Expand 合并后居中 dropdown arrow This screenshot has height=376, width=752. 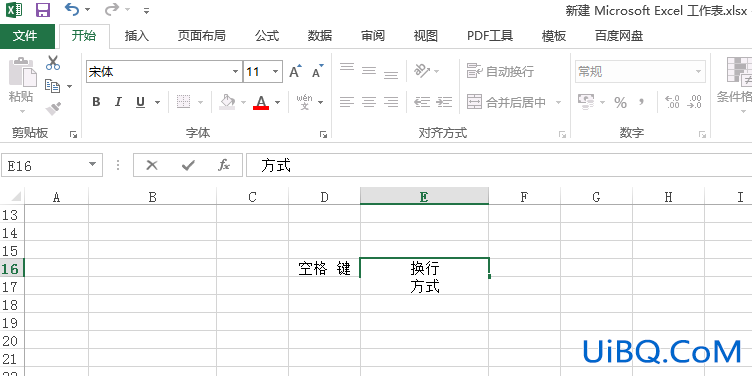point(558,102)
